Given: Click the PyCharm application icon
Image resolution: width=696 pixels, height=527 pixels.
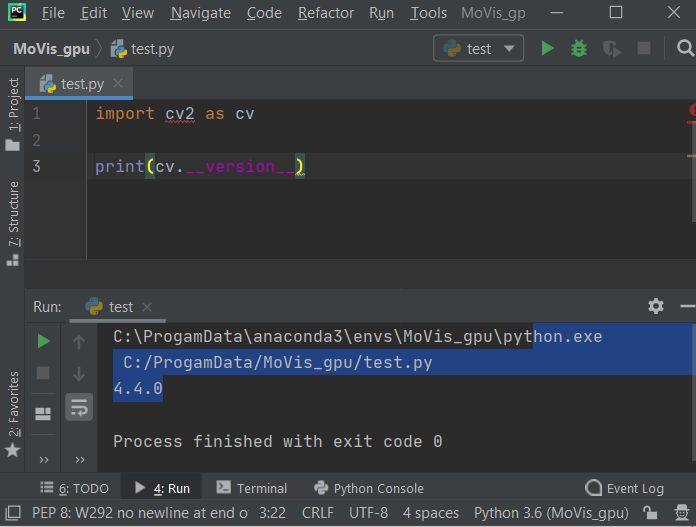Looking at the screenshot, I should 17,12.
